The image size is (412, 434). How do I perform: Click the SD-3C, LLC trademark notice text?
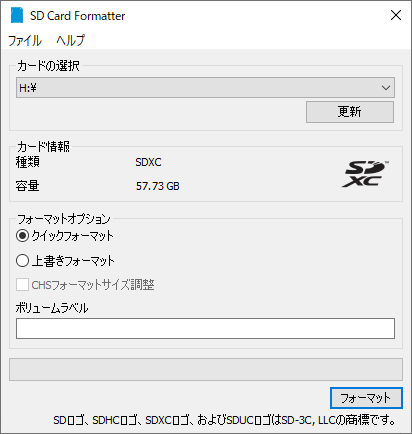pos(224,420)
